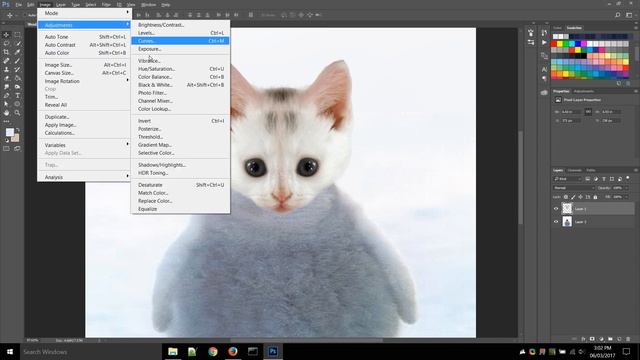Open the Paragraph panel icon

[x=544, y=78]
